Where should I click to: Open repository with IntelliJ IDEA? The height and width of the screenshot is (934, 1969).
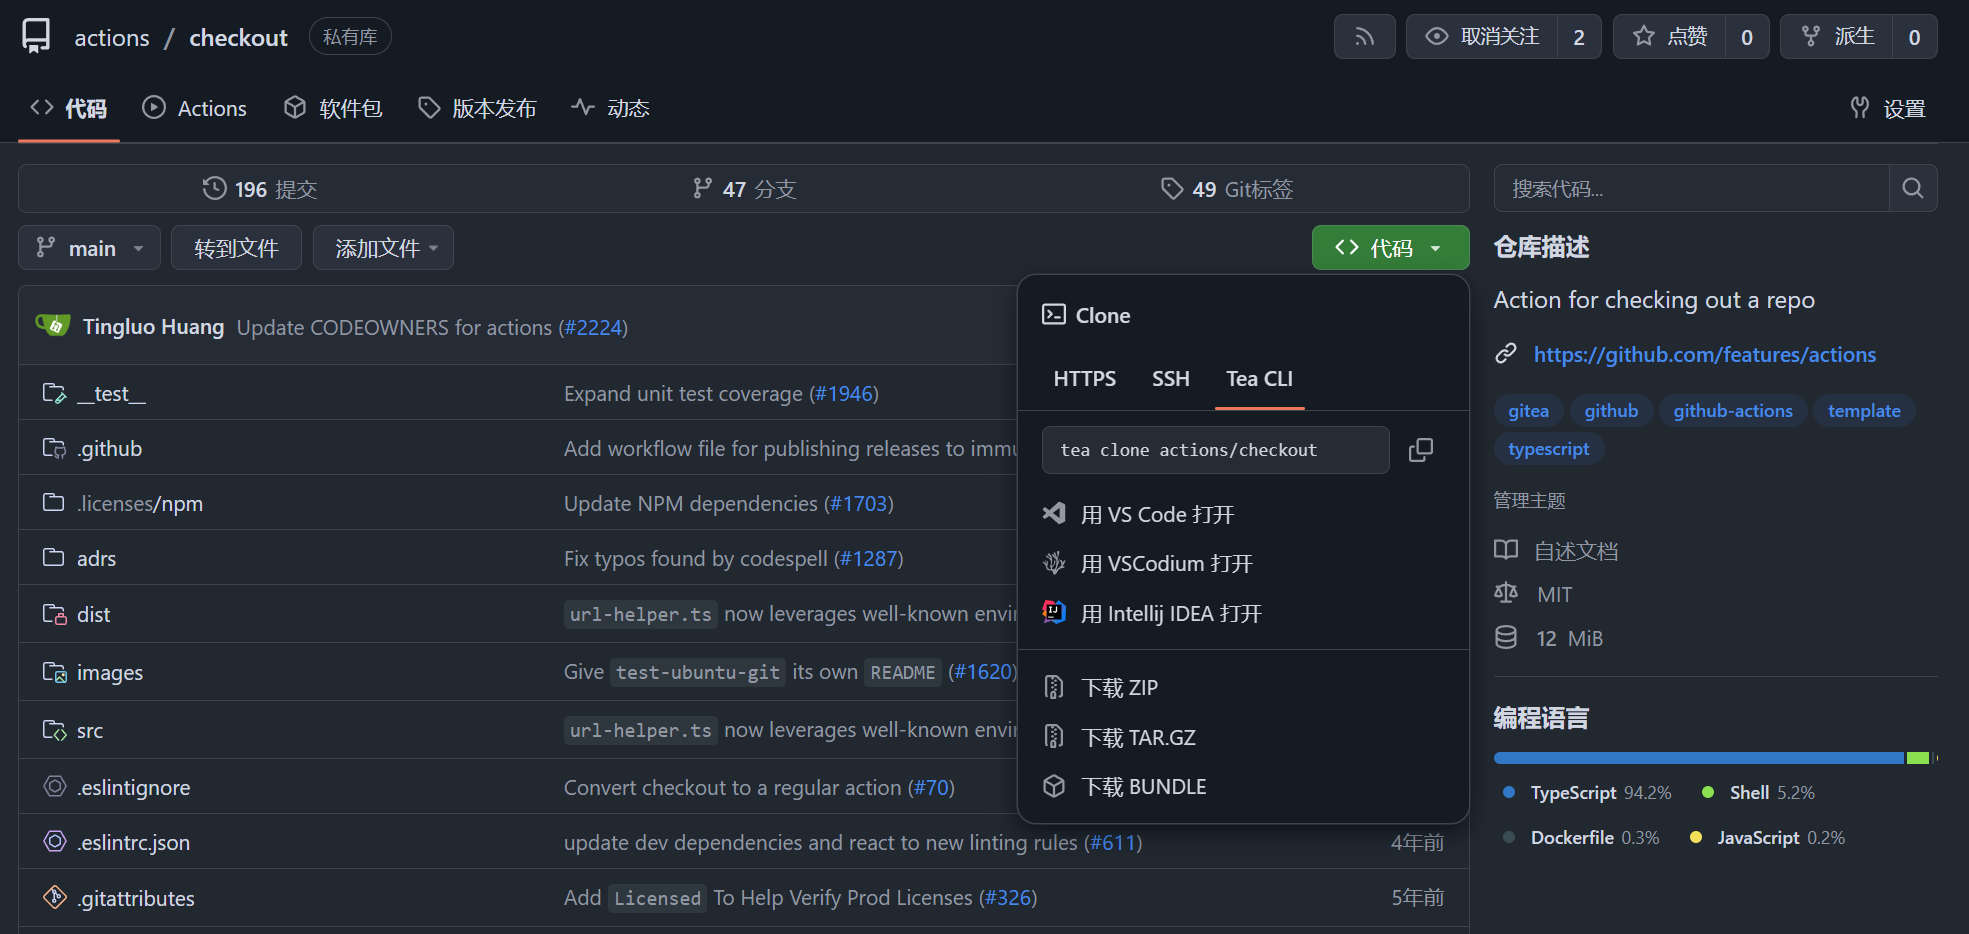(x=1171, y=614)
